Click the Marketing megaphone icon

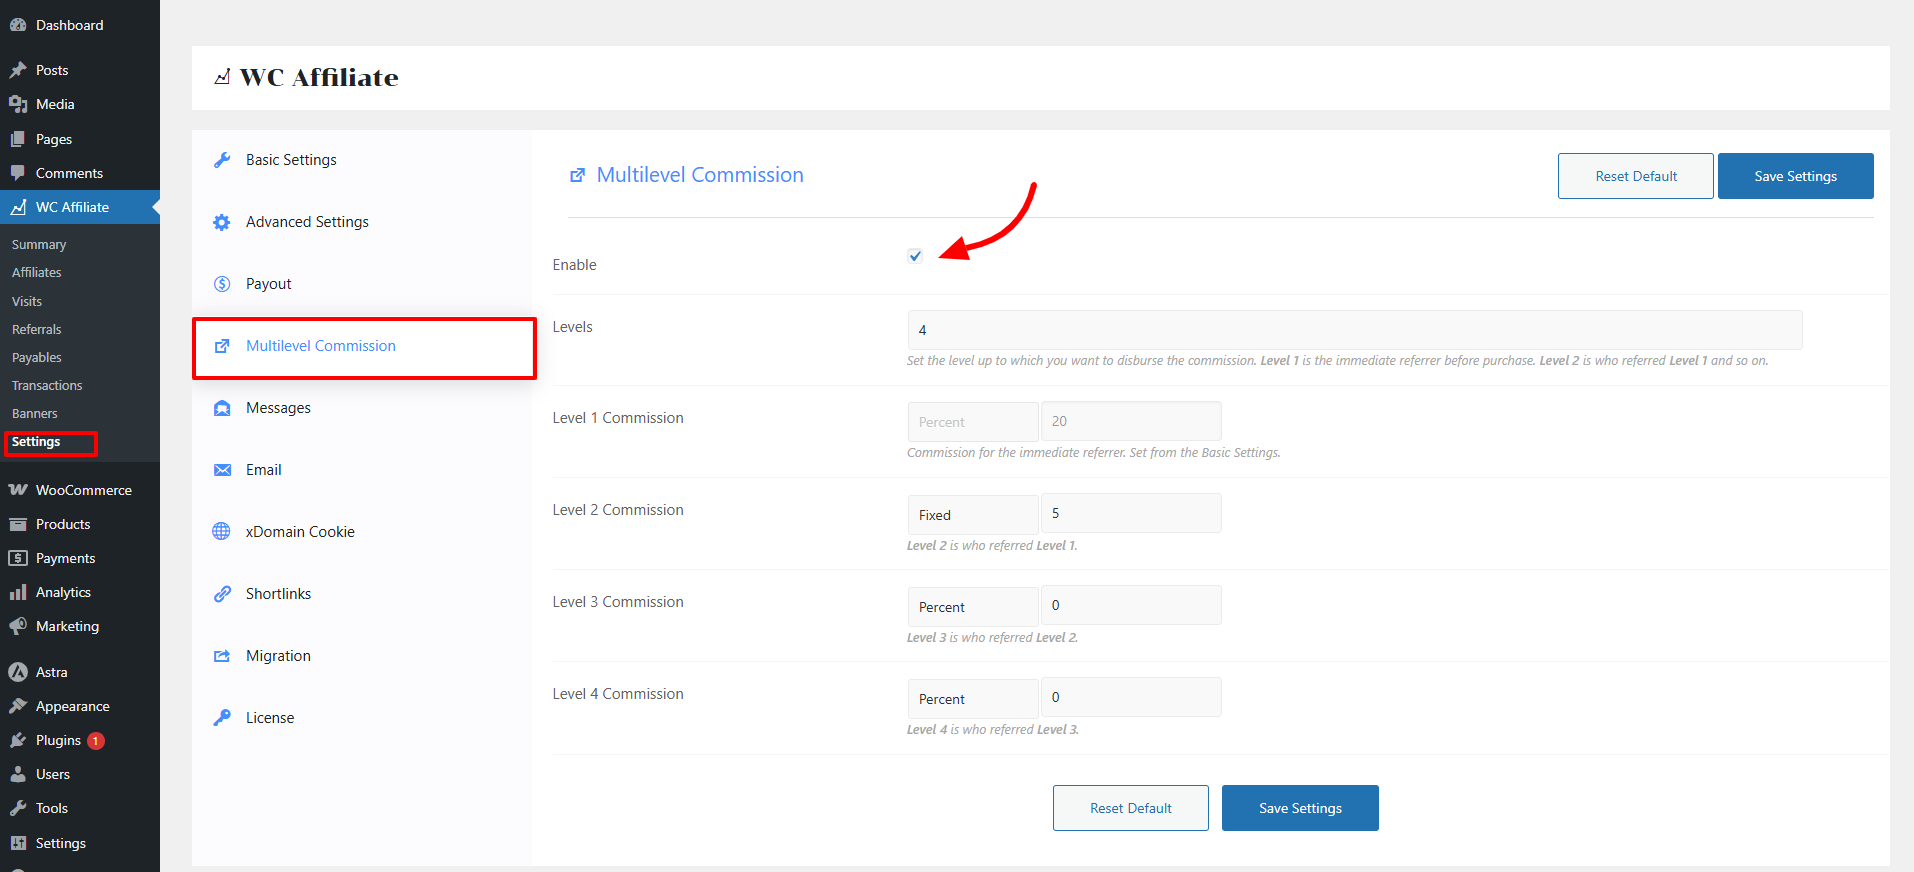[18, 626]
